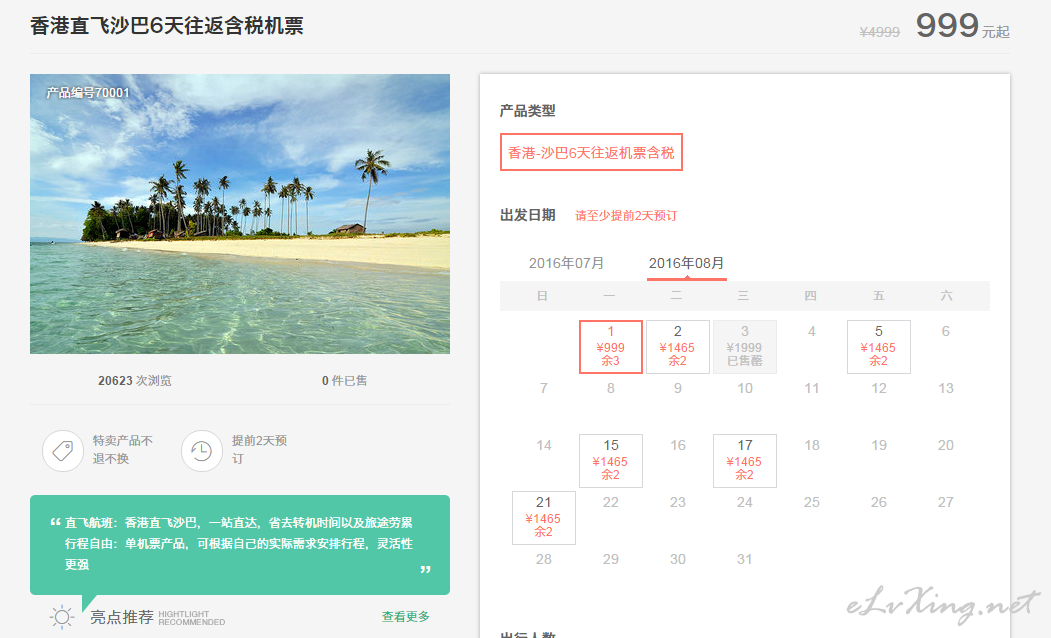This screenshot has width=1051, height=638.
Task: Click the notice 请至少提前2天预订
Action: click(626, 216)
